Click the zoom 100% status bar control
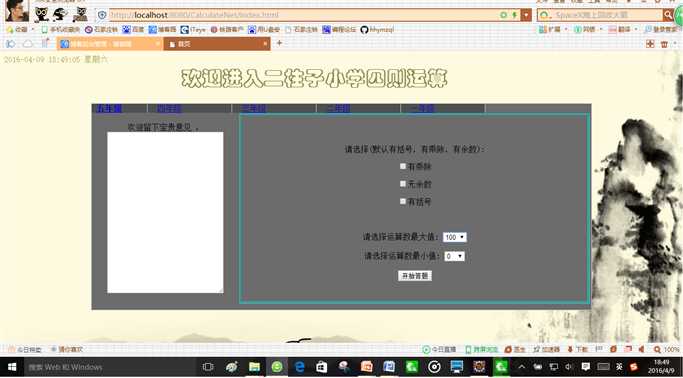683x378 pixels. [666, 349]
